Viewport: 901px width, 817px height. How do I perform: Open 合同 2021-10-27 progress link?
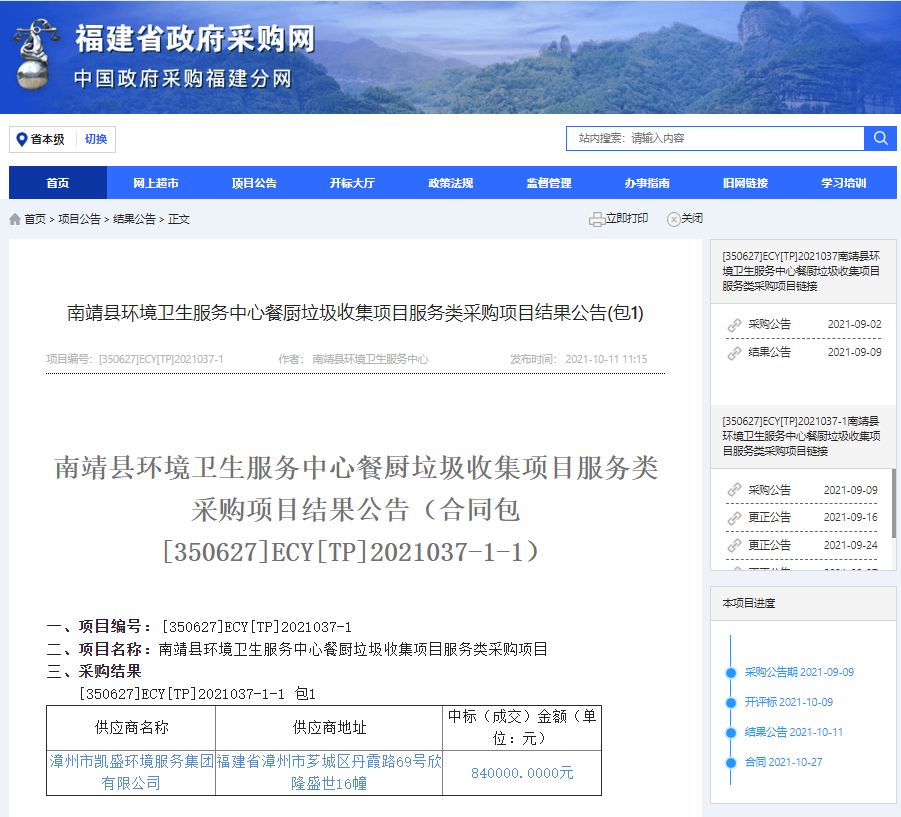click(784, 762)
